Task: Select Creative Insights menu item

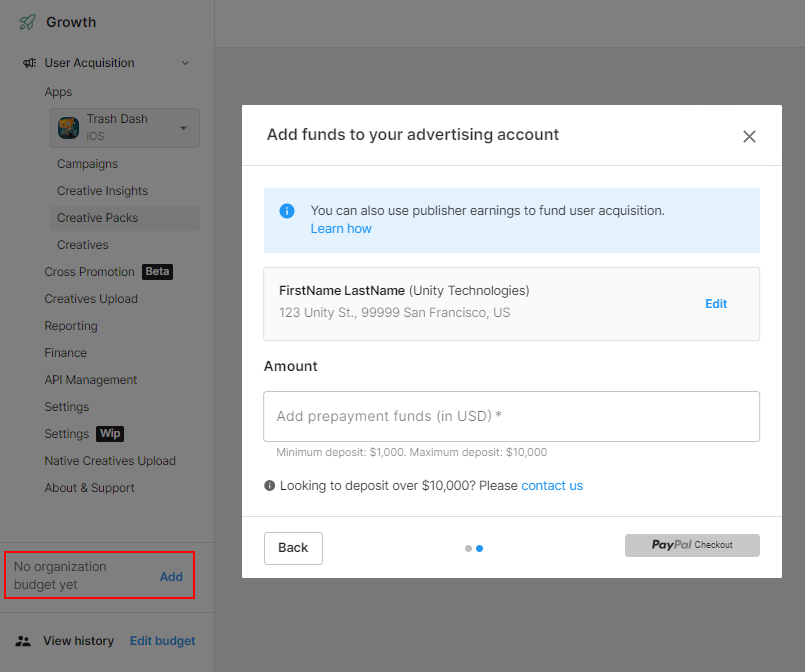Action: 102,191
